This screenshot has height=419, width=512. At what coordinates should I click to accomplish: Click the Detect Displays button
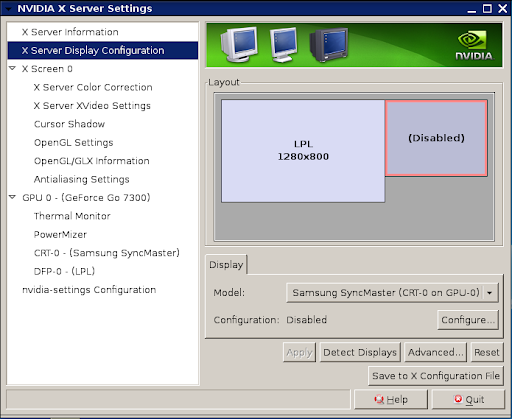[x=360, y=352]
